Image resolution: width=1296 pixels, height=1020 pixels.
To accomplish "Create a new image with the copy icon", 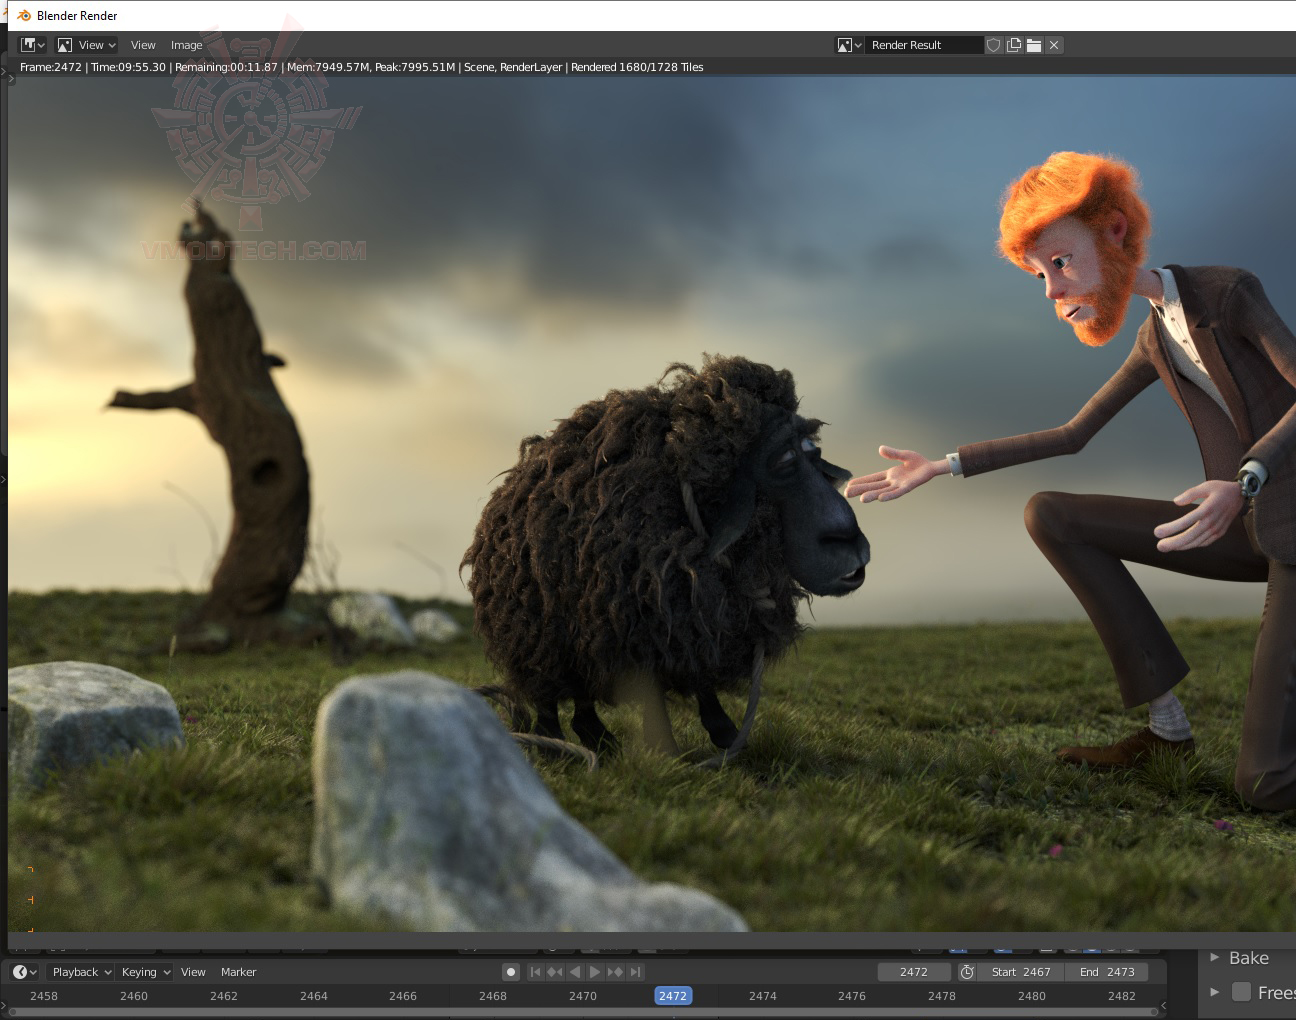I will 1014,45.
